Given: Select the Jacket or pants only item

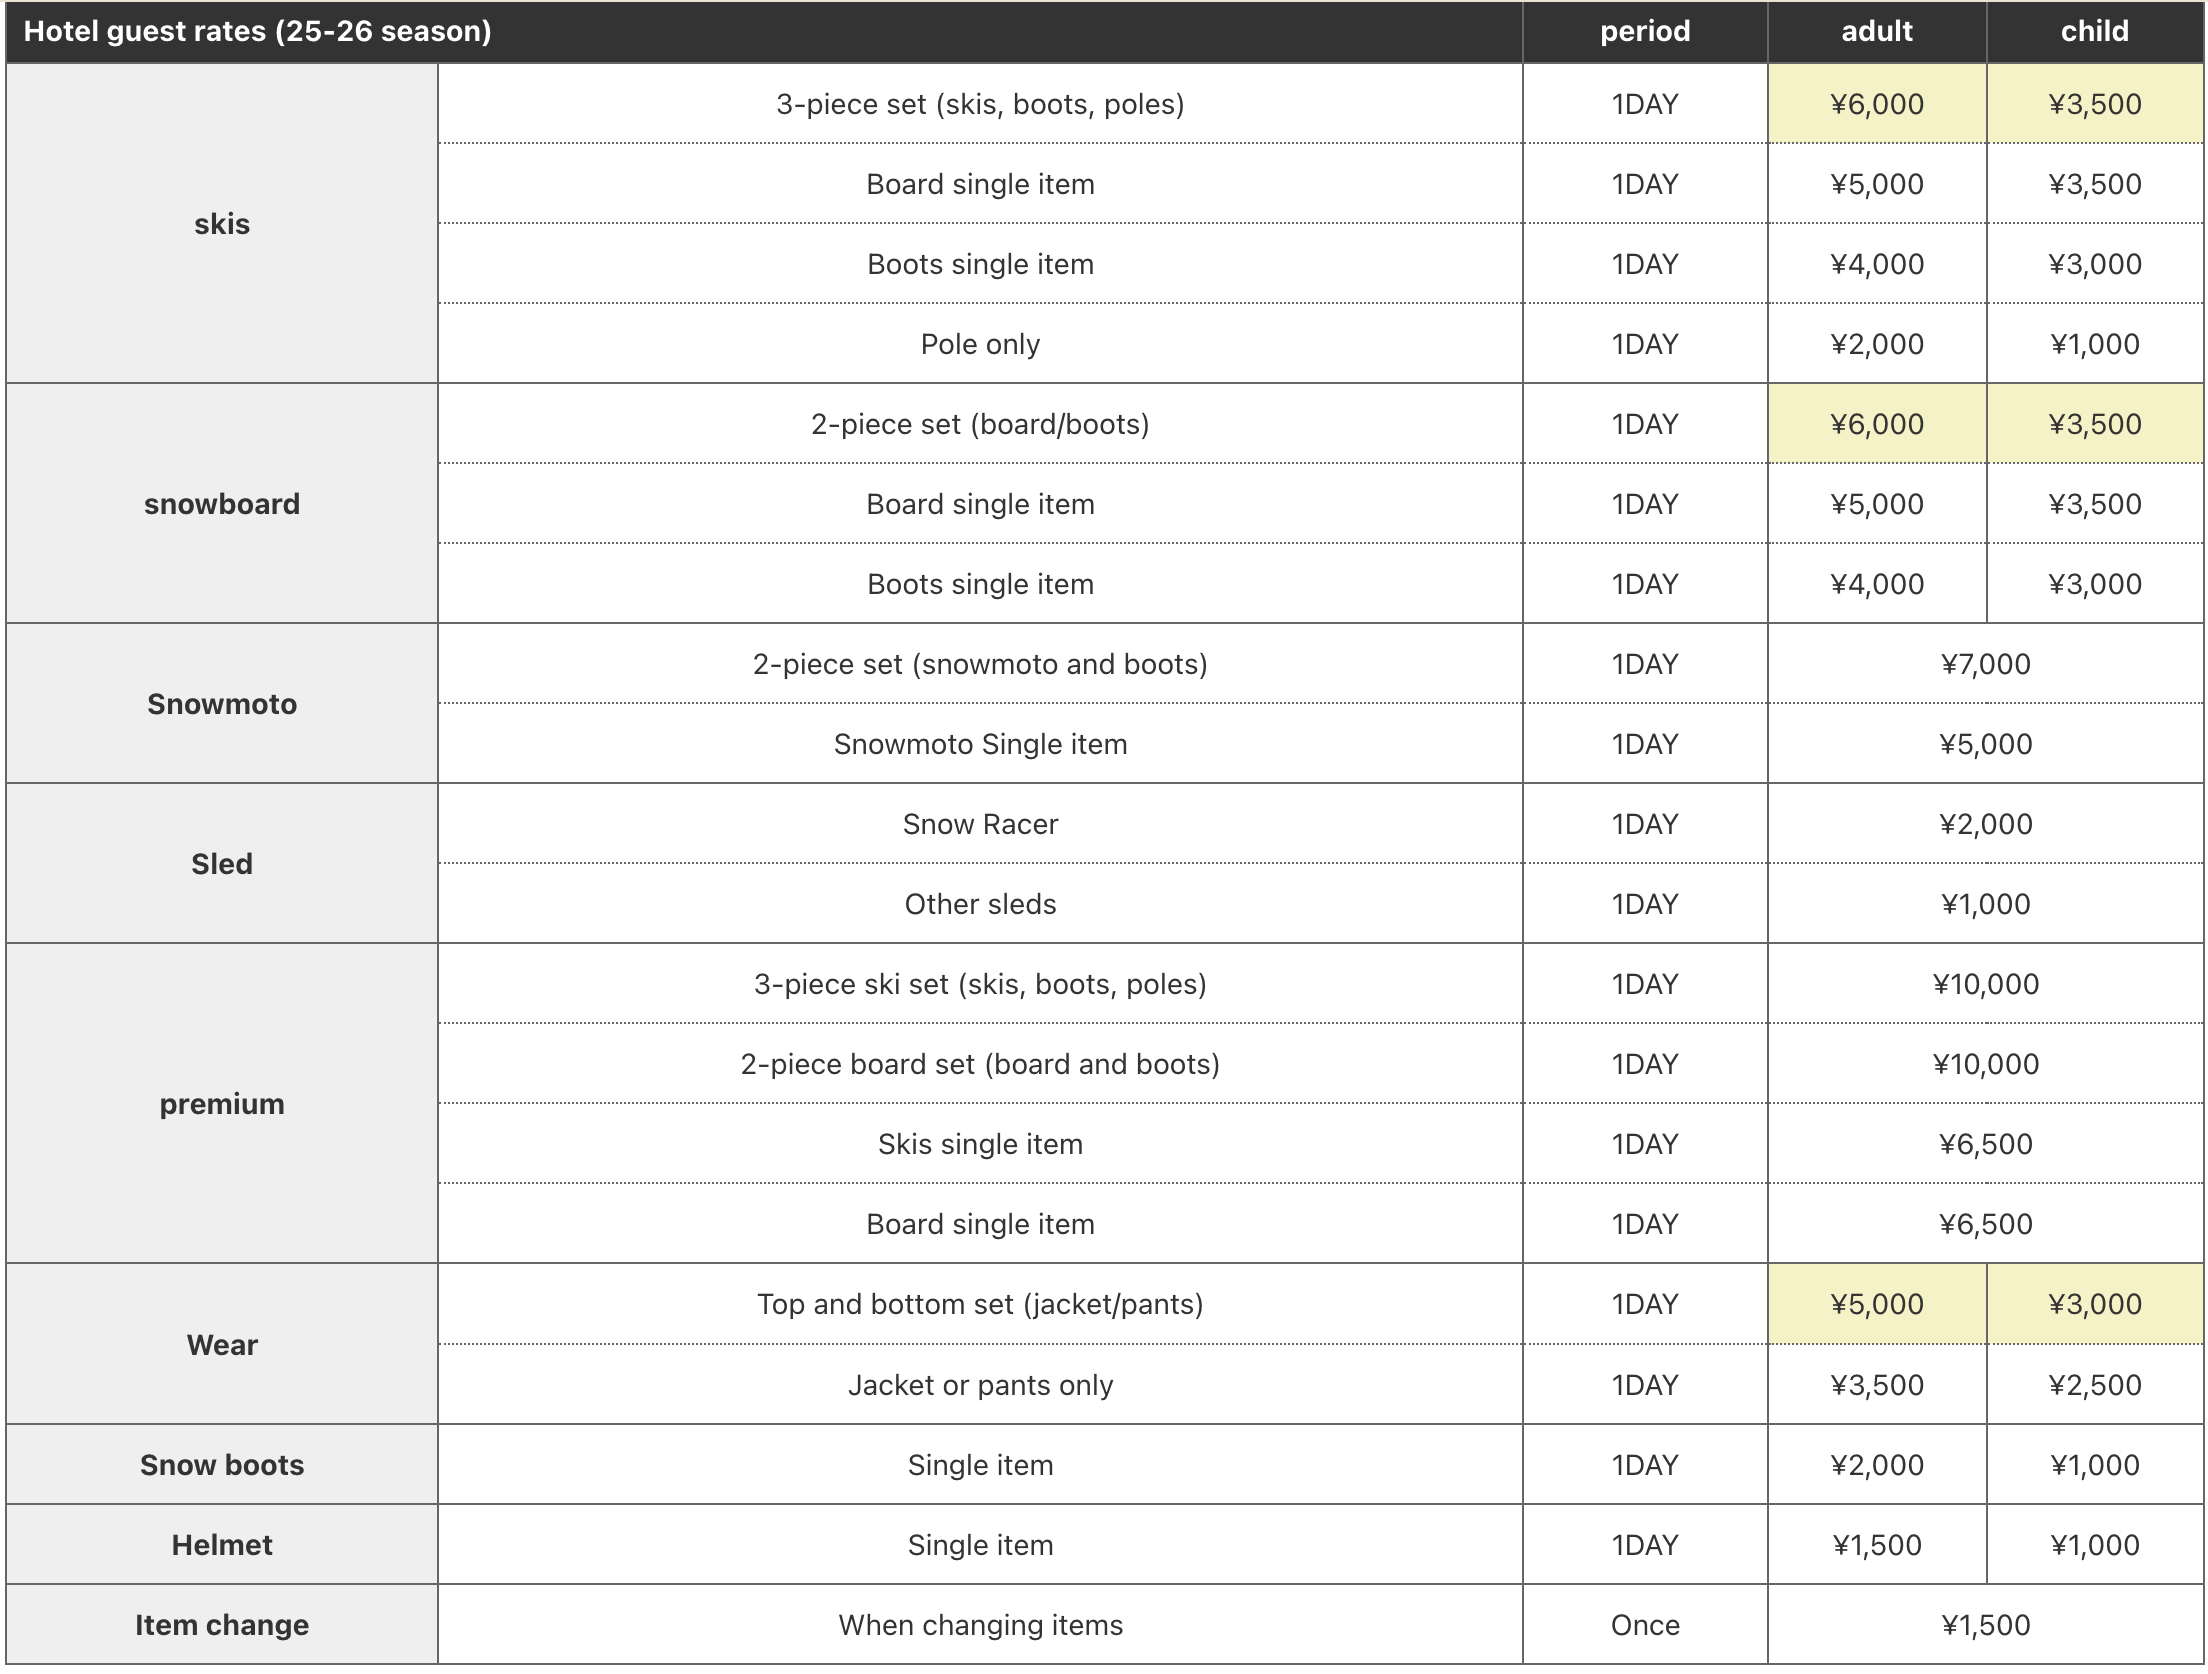Looking at the screenshot, I should pos(980,1385).
